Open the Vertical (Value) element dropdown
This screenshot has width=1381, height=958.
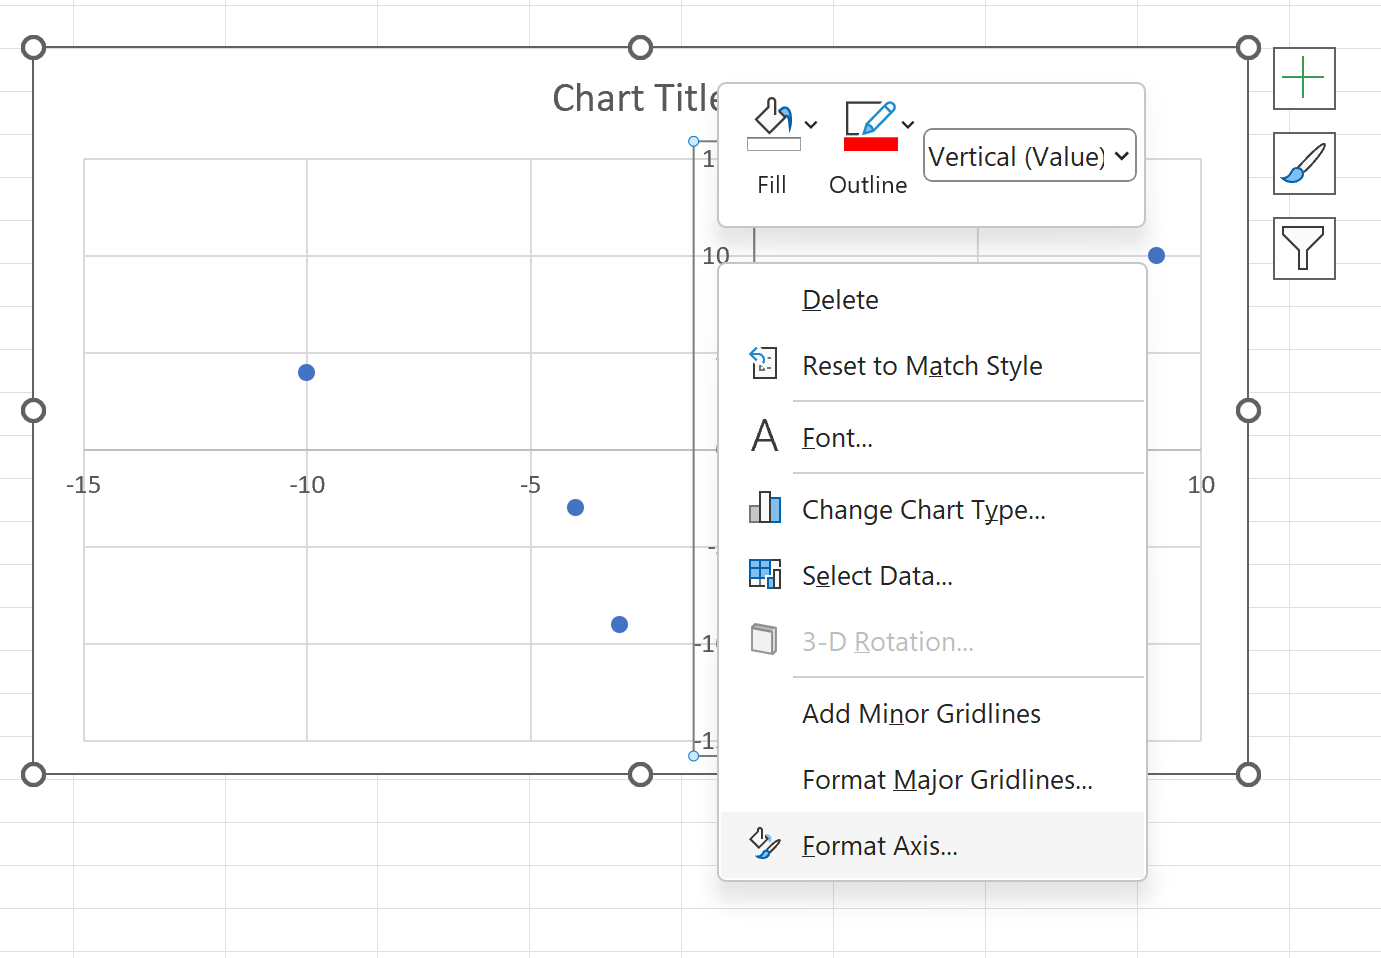point(1029,156)
